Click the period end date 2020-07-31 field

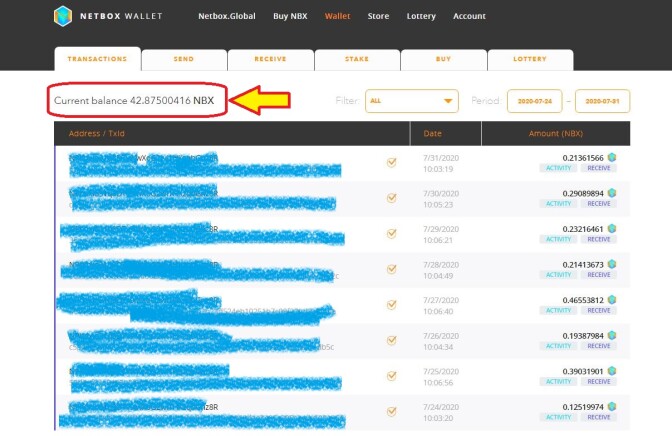[602, 101]
